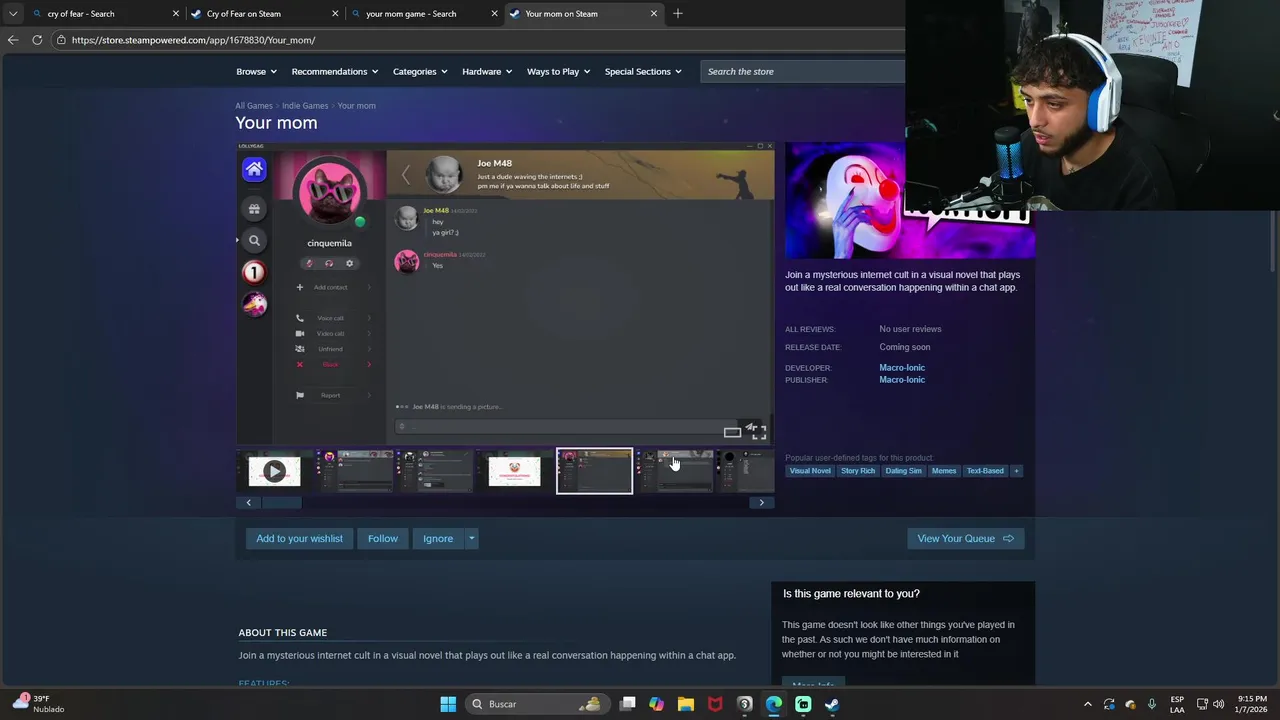Open the Macro-Ionic publisher link
Image resolution: width=1280 pixels, height=720 pixels.
point(902,380)
